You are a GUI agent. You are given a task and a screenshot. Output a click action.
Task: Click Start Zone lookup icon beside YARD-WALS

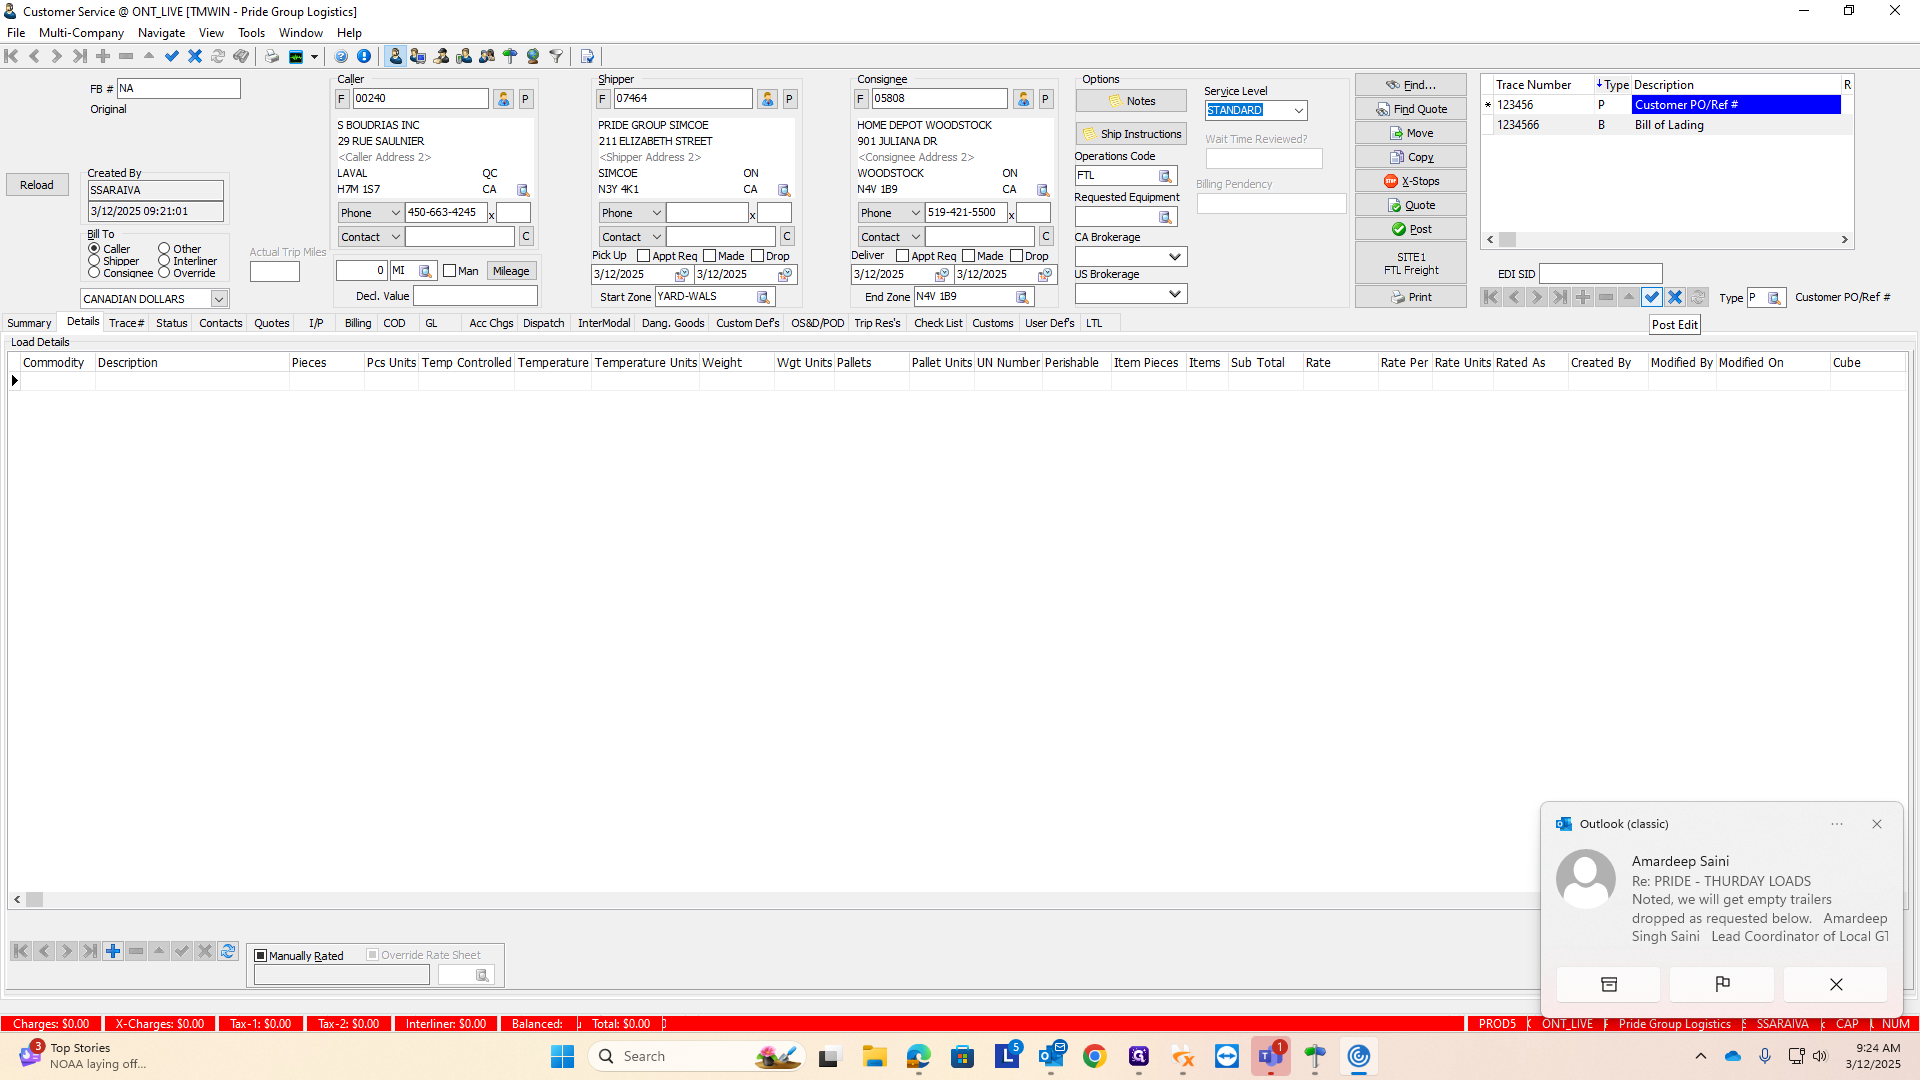click(x=763, y=297)
